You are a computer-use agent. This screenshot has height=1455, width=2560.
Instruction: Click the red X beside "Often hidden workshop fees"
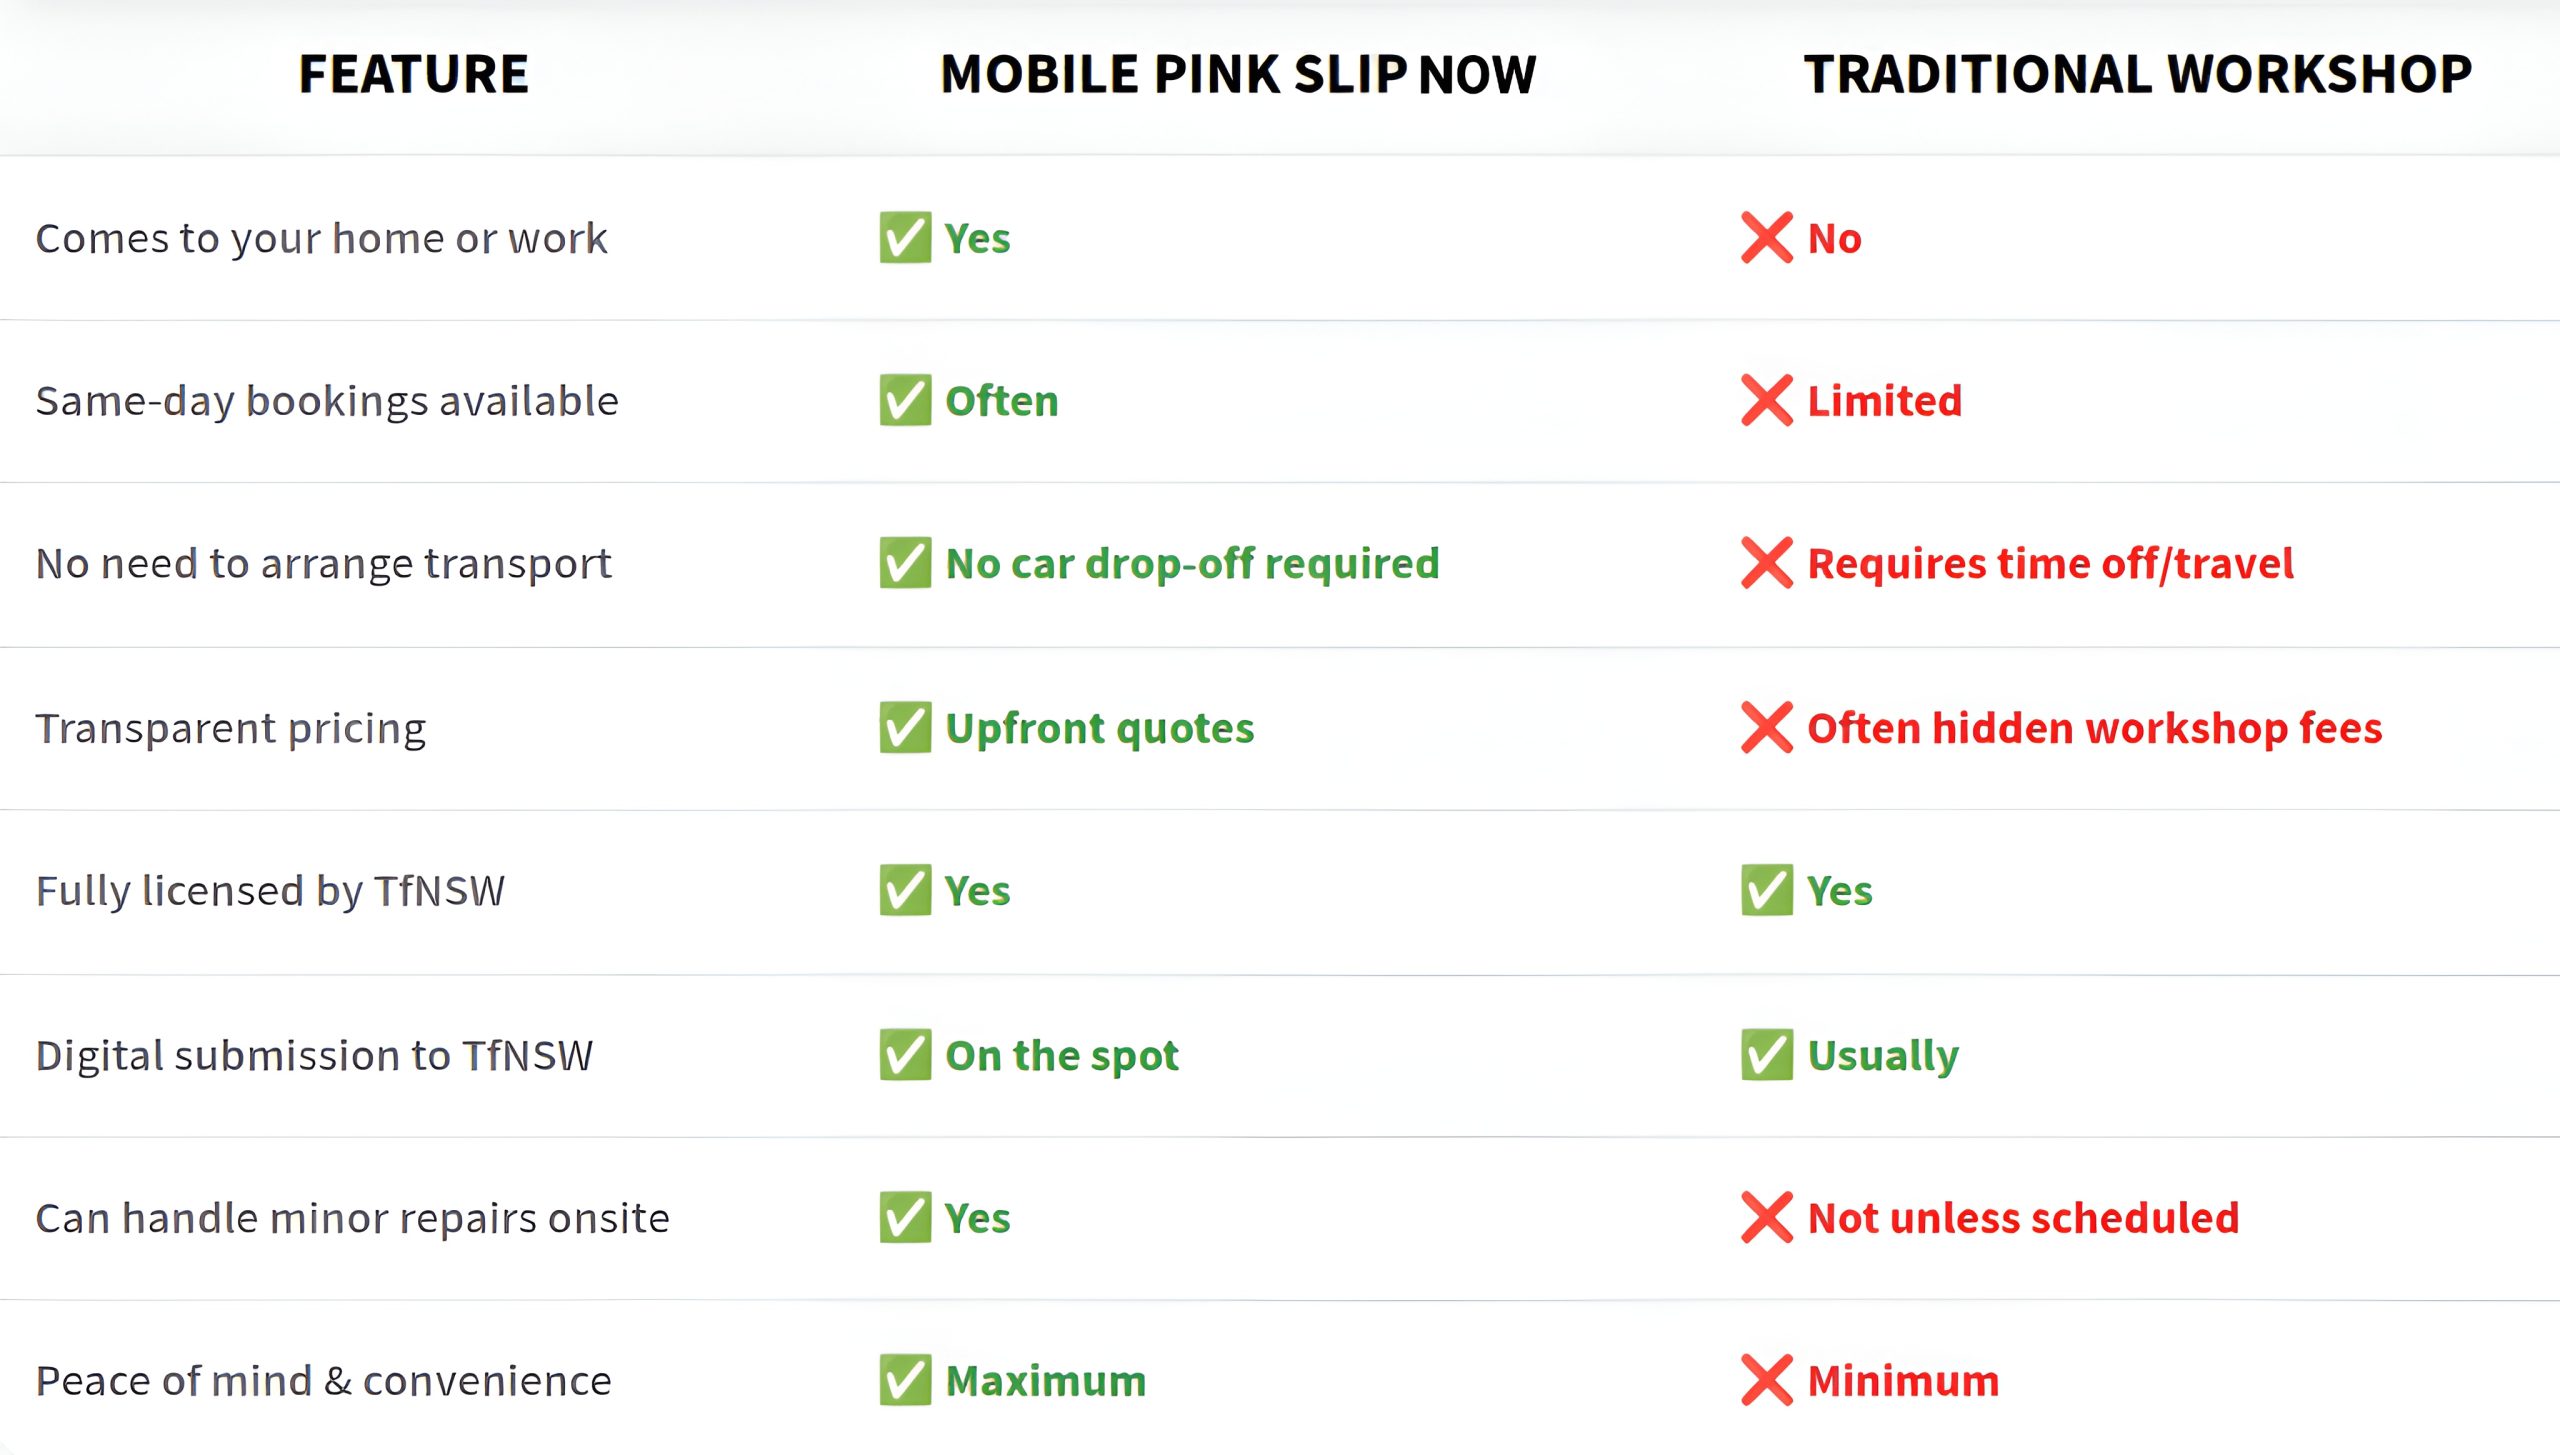pos(1766,728)
